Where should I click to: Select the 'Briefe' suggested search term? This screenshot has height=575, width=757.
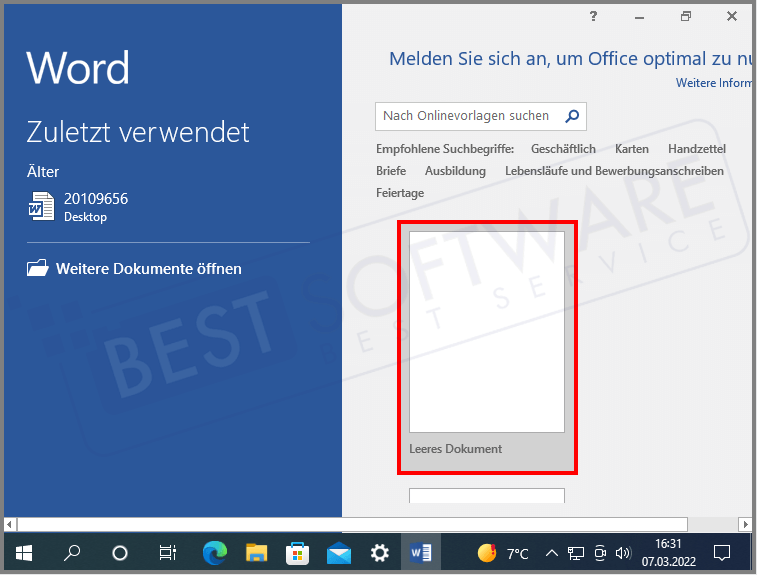(x=391, y=171)
